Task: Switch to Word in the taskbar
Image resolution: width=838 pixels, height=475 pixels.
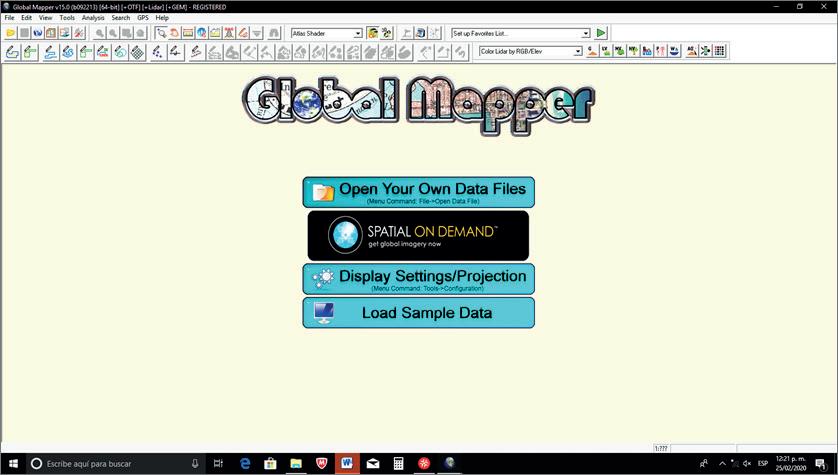Action: (347, 464)
